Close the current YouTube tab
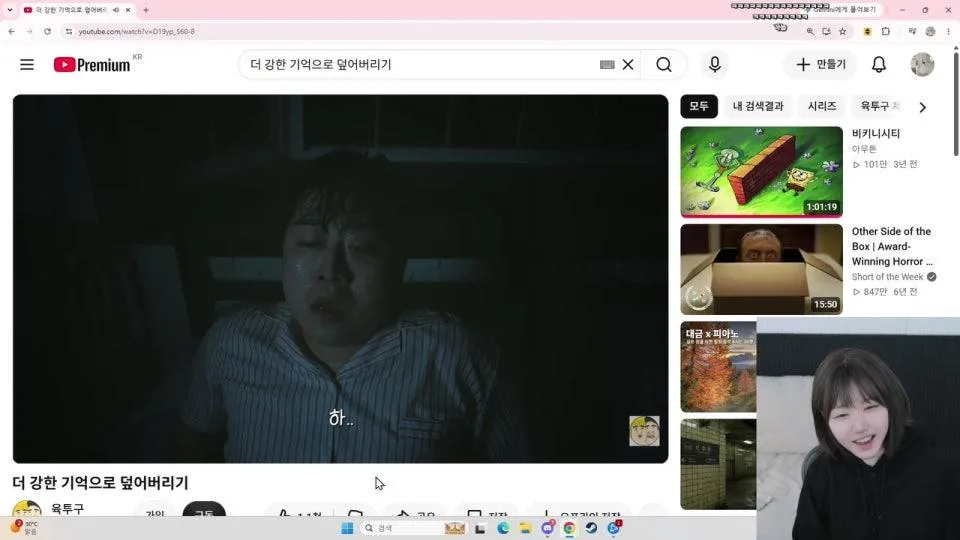Image resolution: width=960 pixels, height=540 pixels. (127, 10)
